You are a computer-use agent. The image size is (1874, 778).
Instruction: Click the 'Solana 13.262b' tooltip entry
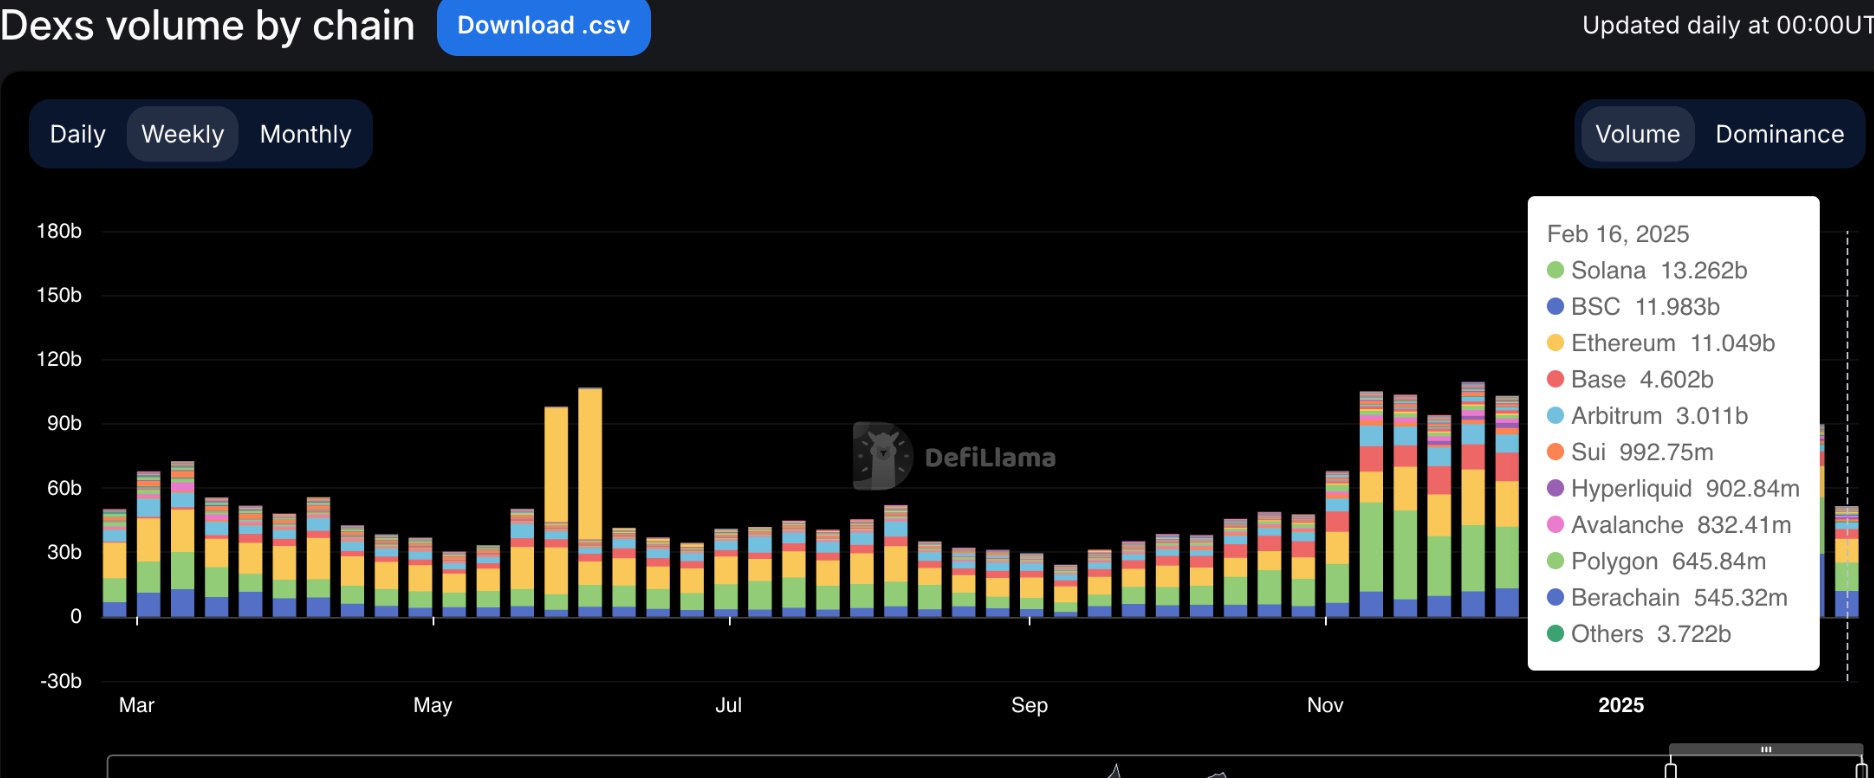pyautogui.click(x=1647, y=270)
